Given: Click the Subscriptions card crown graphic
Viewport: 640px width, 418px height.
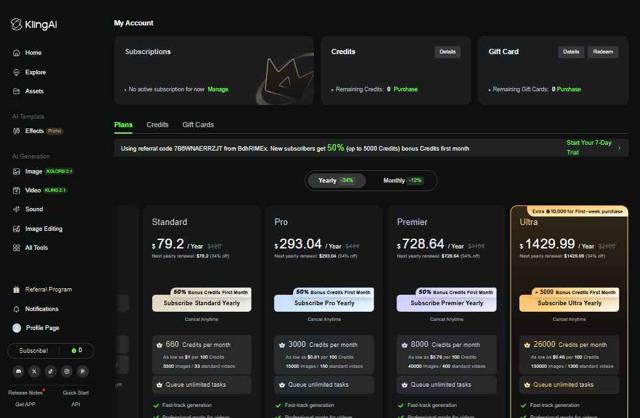Looking at the screenshot, I should click(x=286, y=79).
